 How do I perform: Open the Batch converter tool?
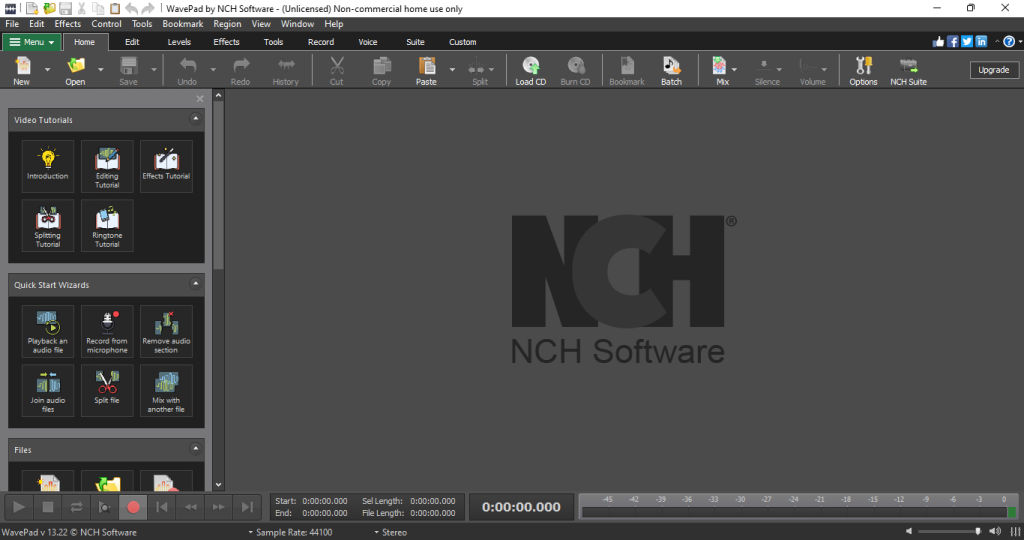point(671,70)
